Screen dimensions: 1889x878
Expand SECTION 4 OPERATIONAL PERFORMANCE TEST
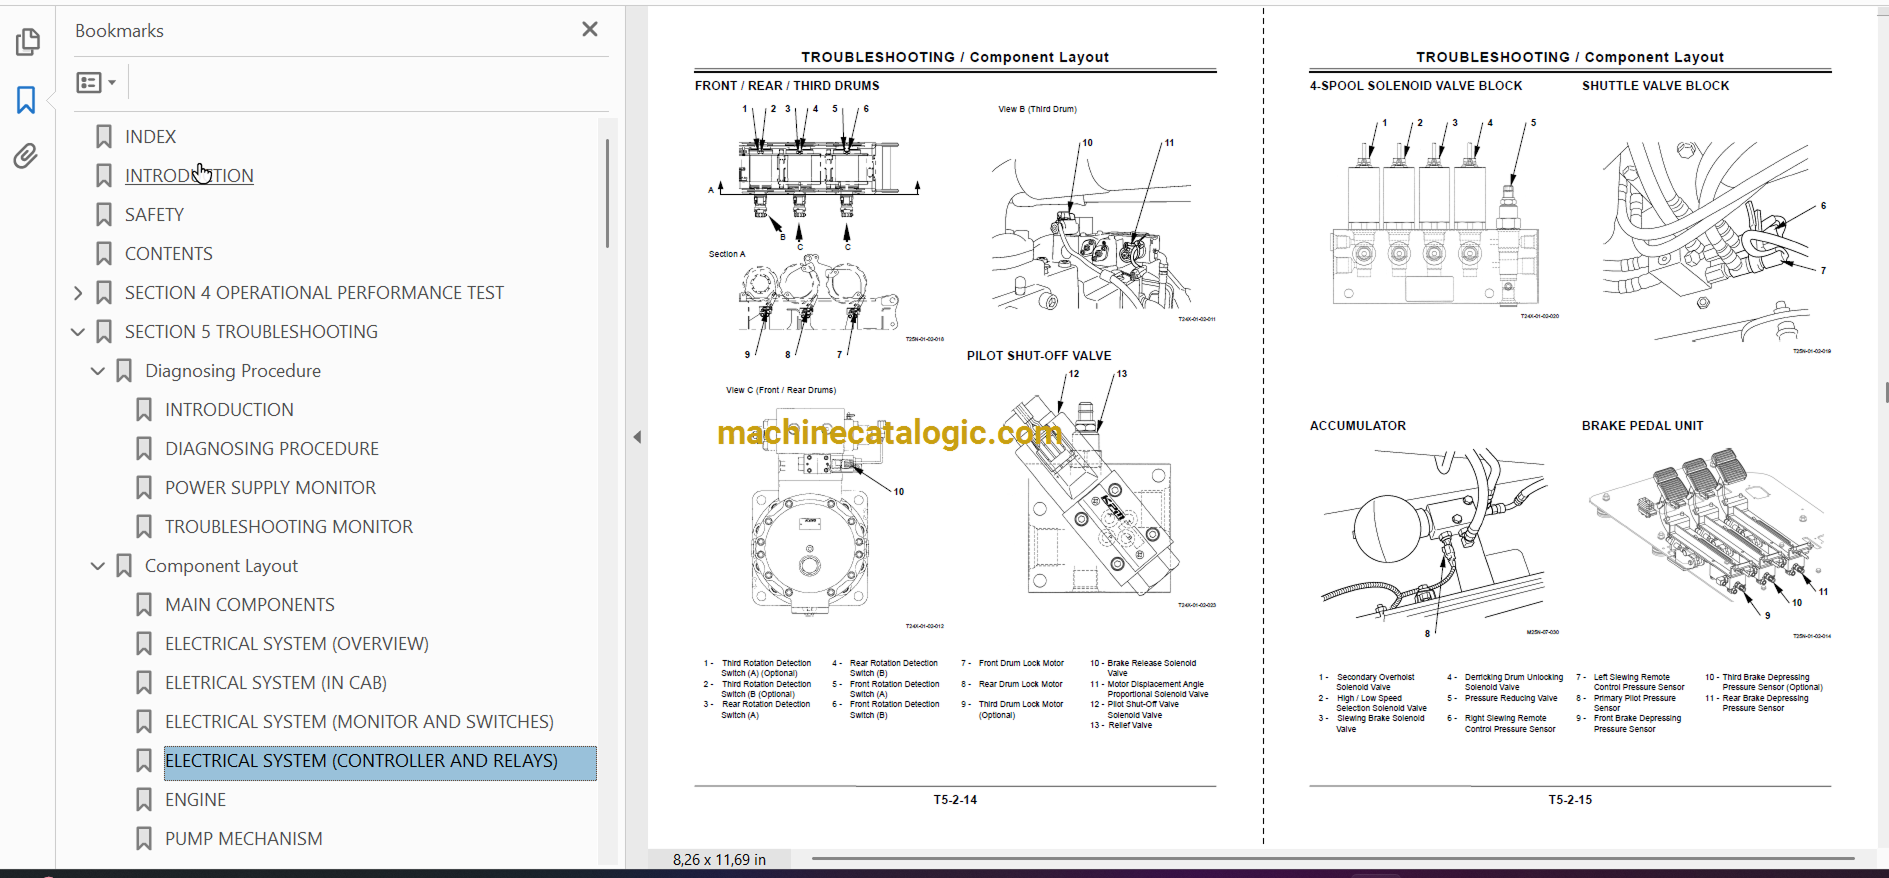(x=78, y=292)
